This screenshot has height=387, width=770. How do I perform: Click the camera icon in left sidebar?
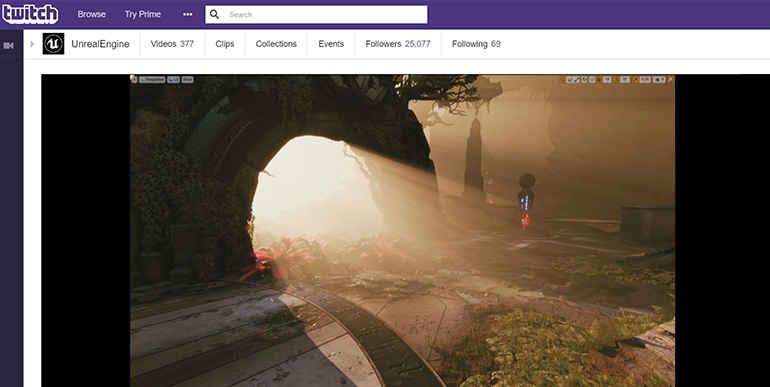[x=8, y=45]
